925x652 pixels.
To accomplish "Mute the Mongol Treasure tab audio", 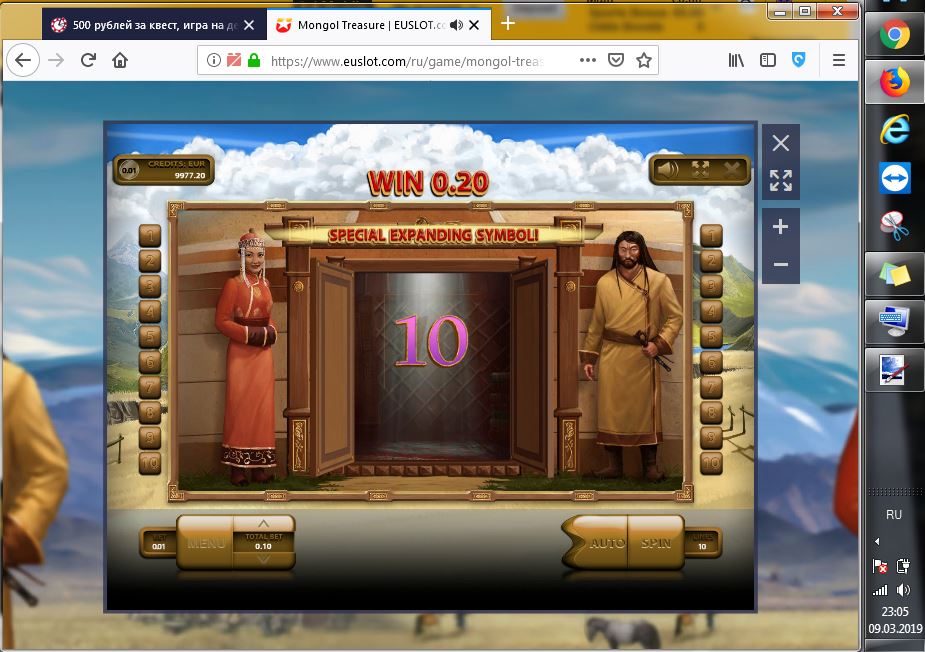I will [x=457, y=24].
